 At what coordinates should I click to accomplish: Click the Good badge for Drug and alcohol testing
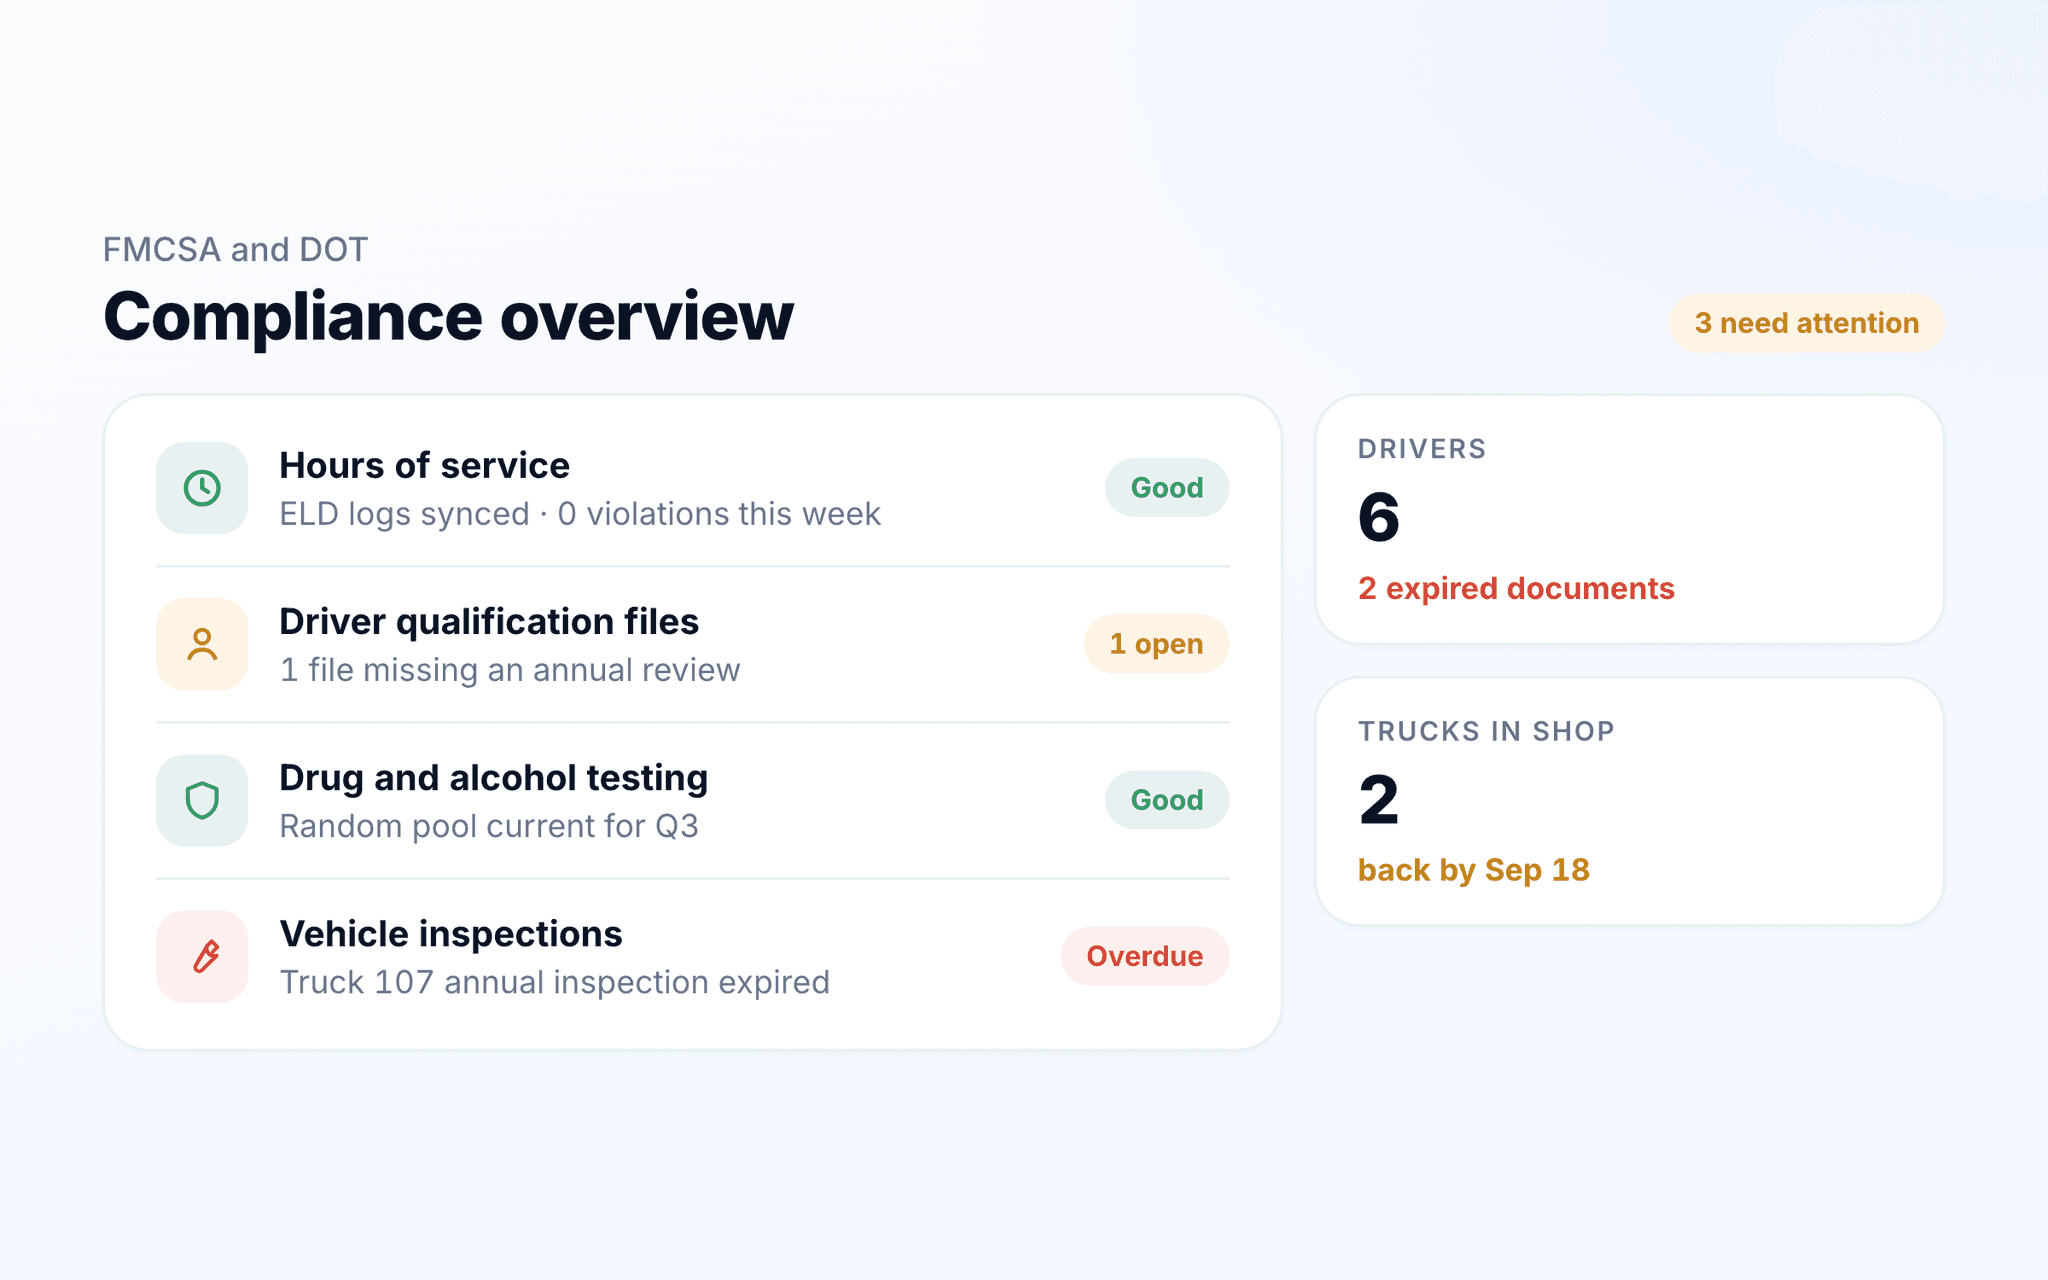(1167, 800)
